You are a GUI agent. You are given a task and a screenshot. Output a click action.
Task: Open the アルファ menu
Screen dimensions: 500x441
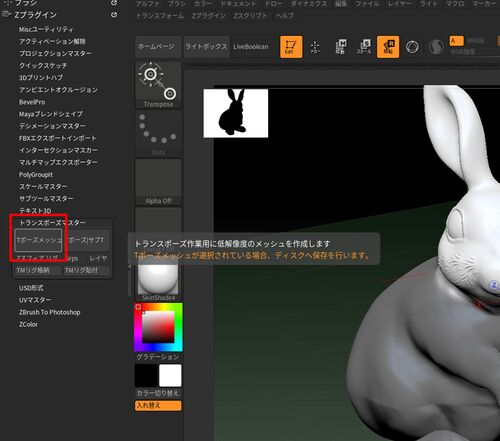tap(148, 4)
